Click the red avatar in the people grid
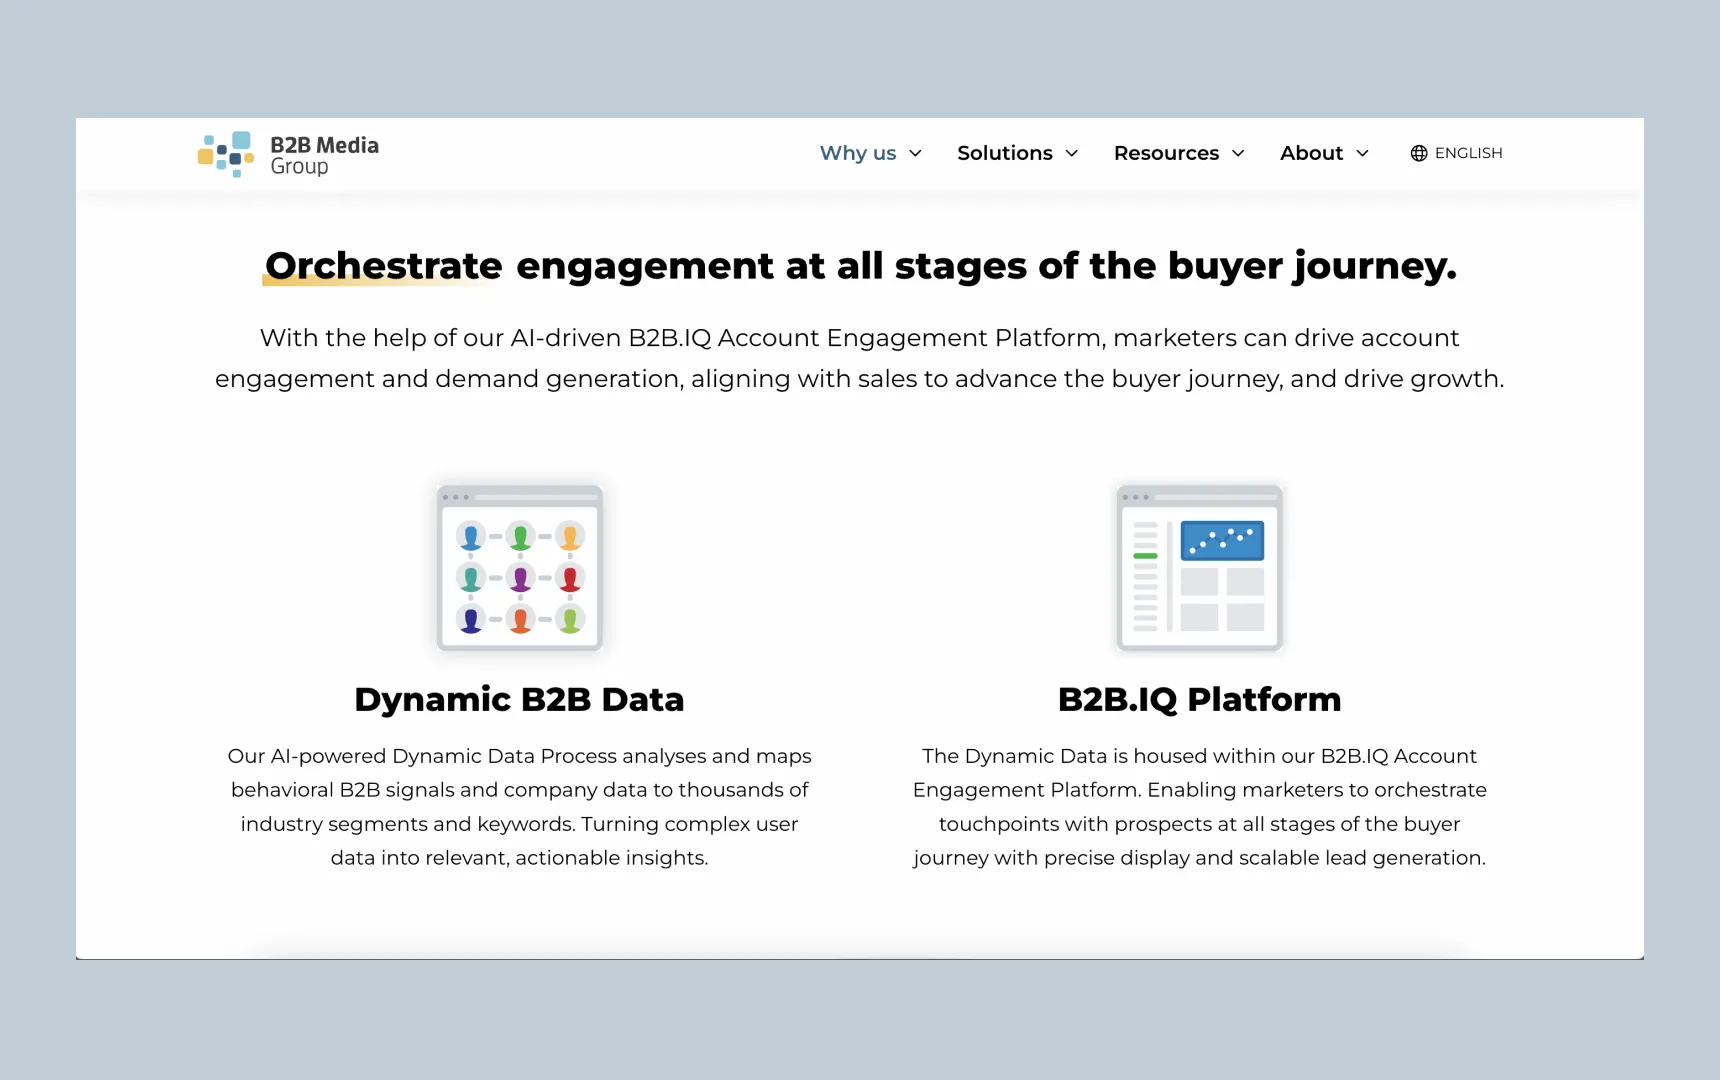The image size is (1720, 1080). pos(570,577)
